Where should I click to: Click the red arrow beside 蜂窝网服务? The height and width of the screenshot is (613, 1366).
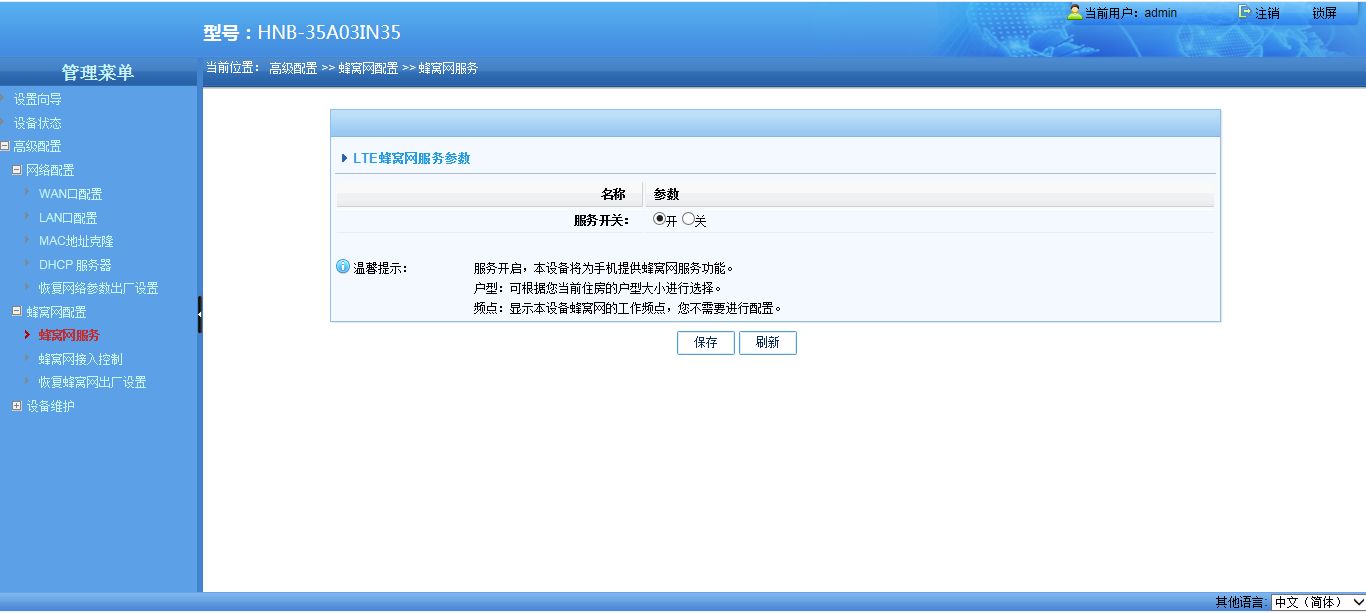click(27, 335)
